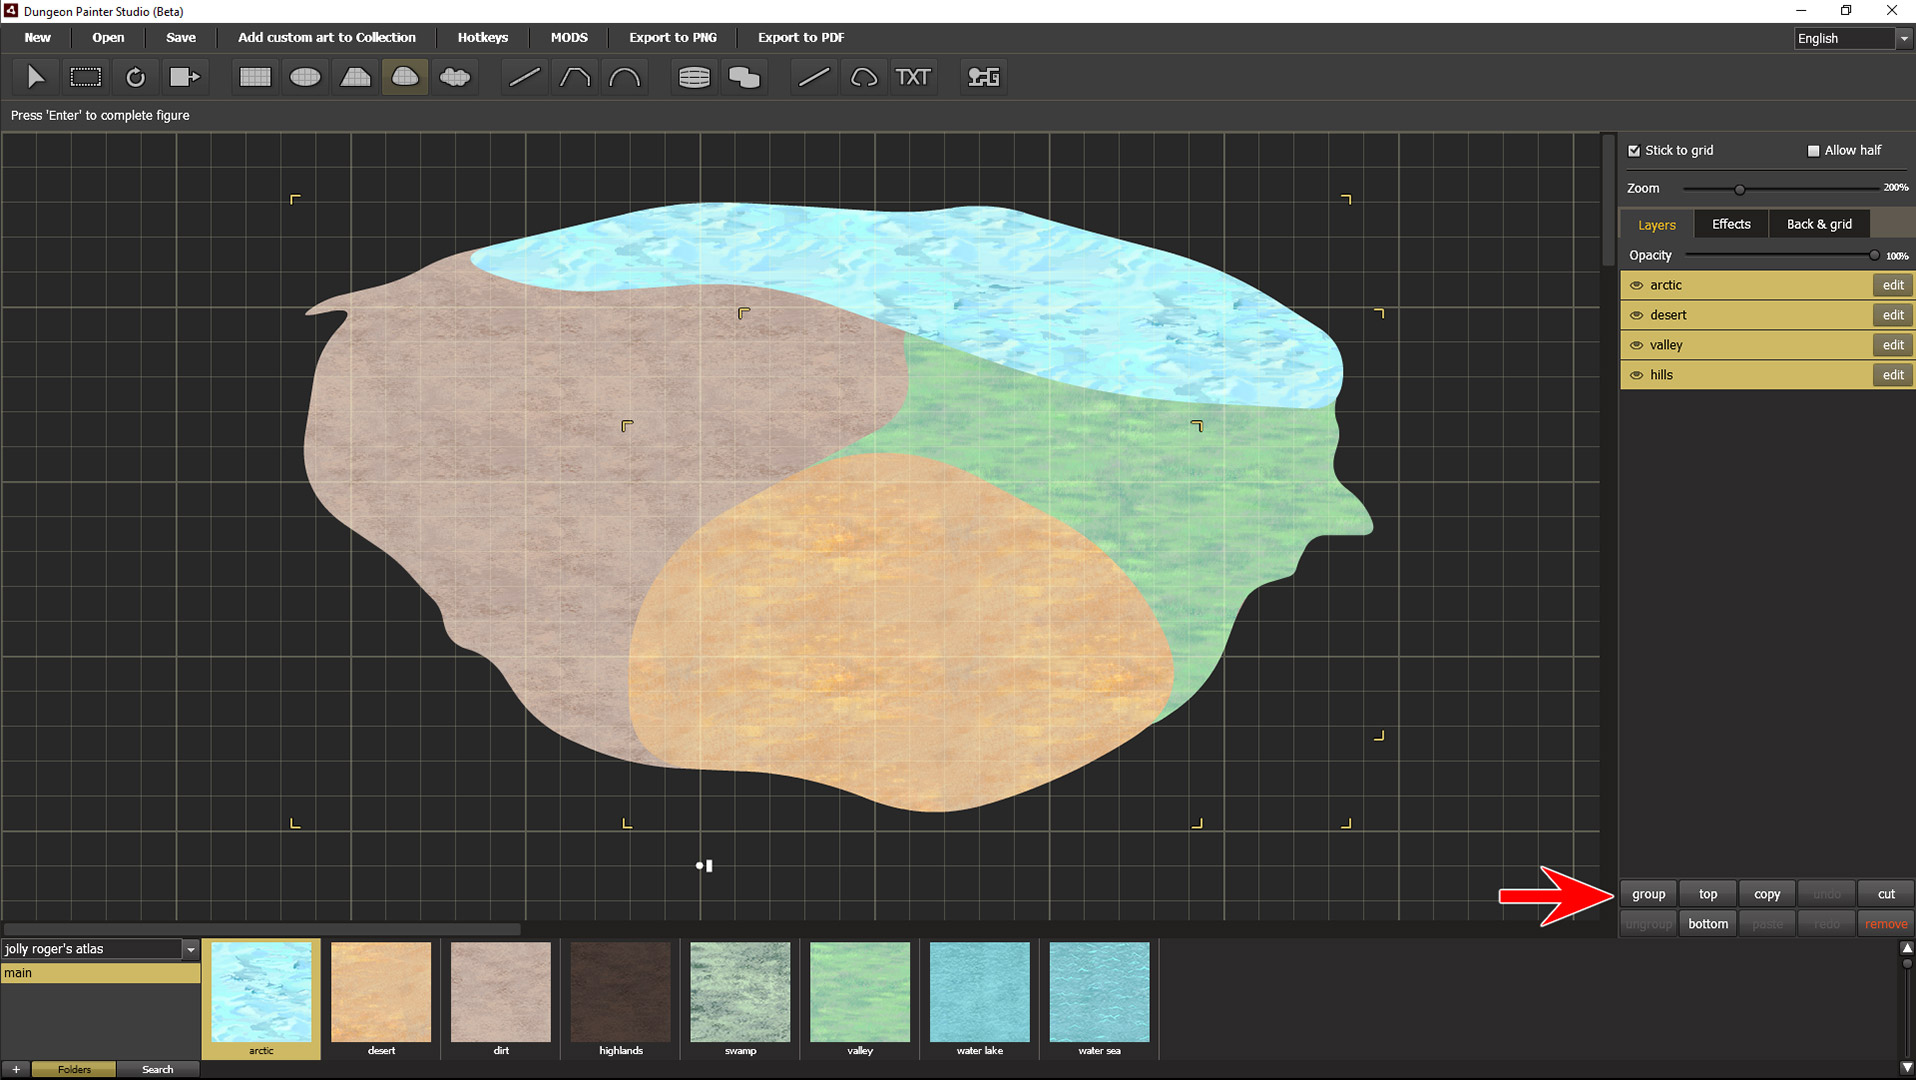The height and width of the screenshot is (1080, 1916).
Task: Click the plus add folder button
Action: (x=16, y=1069)
